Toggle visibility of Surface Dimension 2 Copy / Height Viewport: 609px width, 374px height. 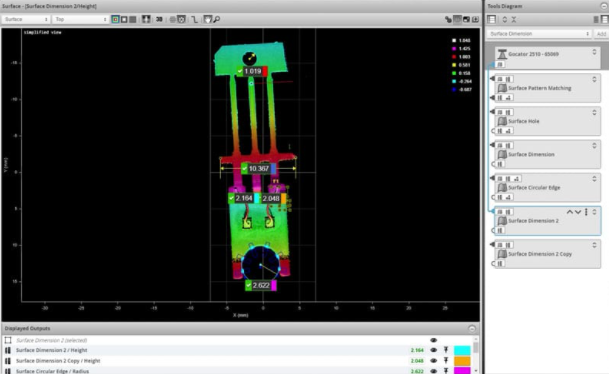pos(433,360)
